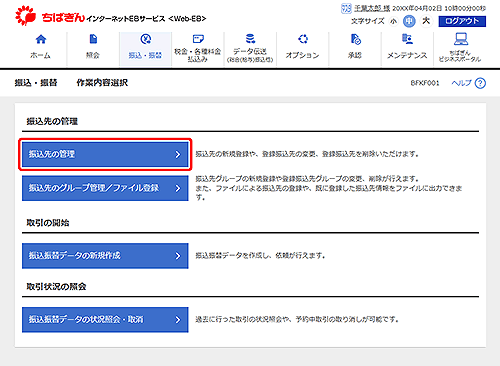
Task: Click the 振込振替データを作成し description text
Action: click(x=260, y=256)
